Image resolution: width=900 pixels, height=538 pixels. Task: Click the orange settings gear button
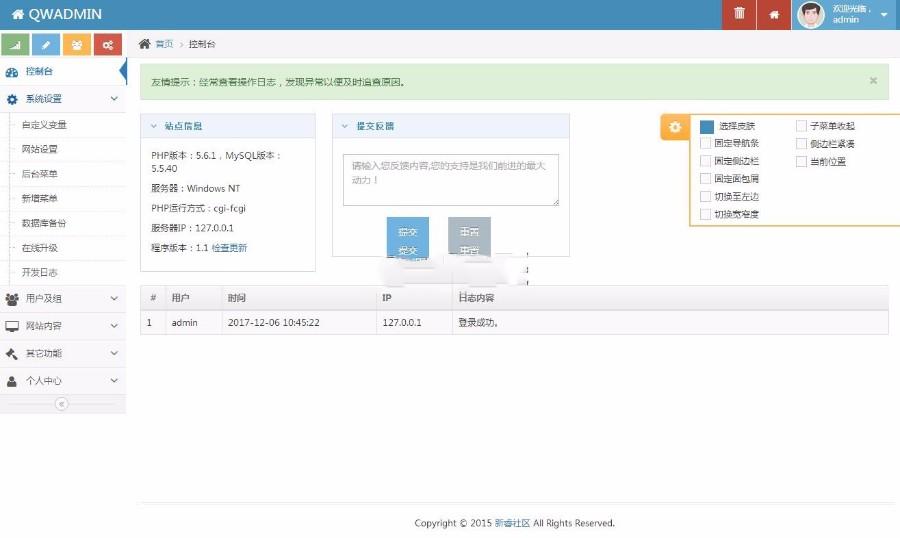(x=675, y=127)
